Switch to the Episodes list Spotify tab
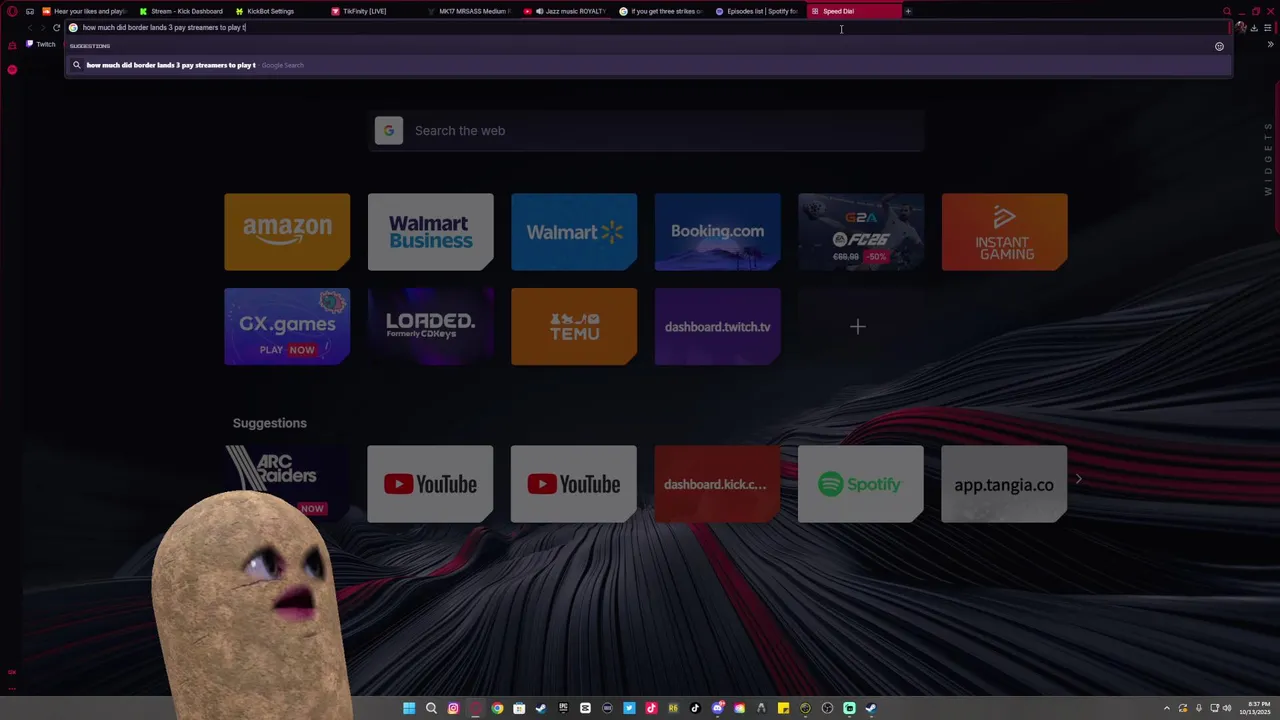Image resolution: width=1280 pixels, height=720 pixels. tap(757, 11)
